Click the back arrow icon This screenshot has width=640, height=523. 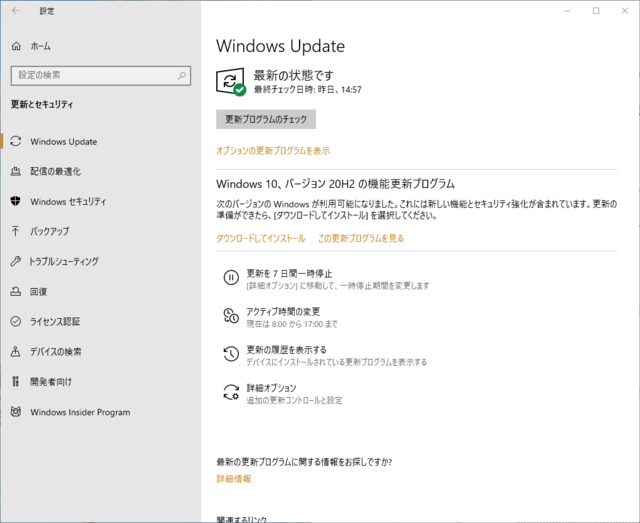coord(16,11)
